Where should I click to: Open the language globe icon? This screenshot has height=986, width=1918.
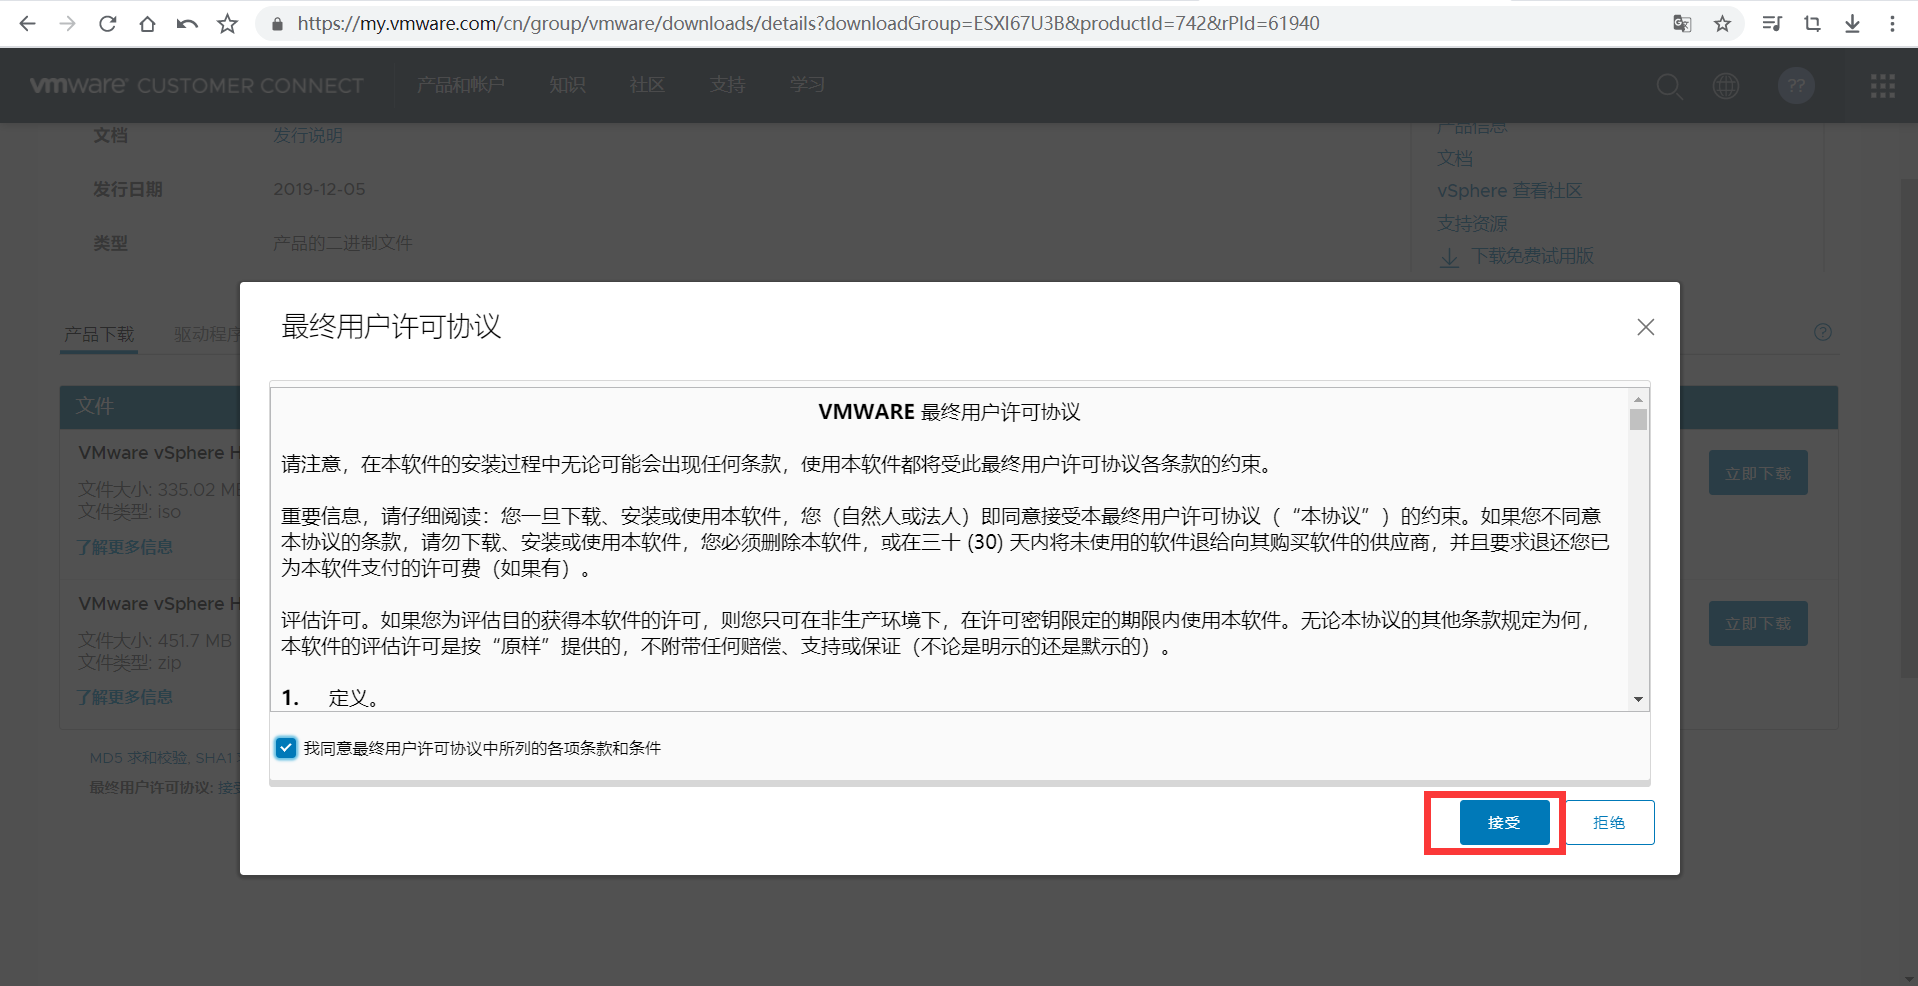(x=1726, y=86)
